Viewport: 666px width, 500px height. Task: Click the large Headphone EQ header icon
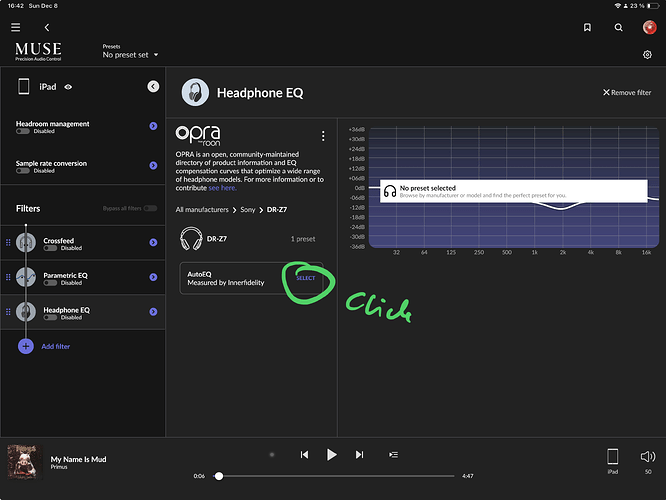click(195, 92)
